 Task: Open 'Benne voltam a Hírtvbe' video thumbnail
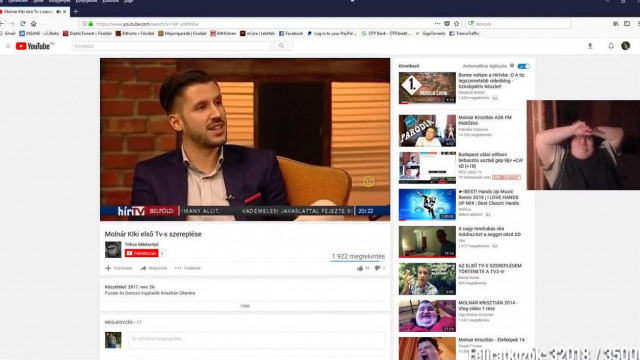427,88
